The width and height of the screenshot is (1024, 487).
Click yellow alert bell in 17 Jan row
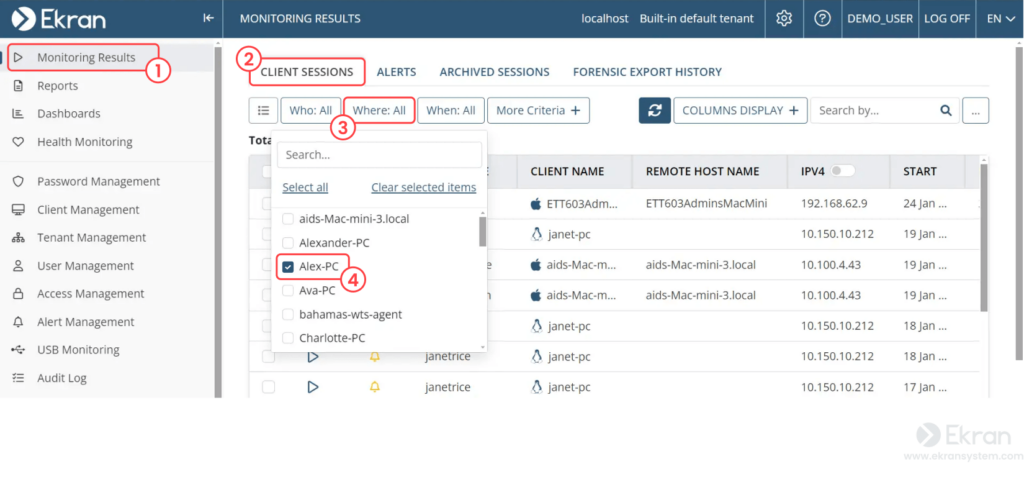coord(374,387)
